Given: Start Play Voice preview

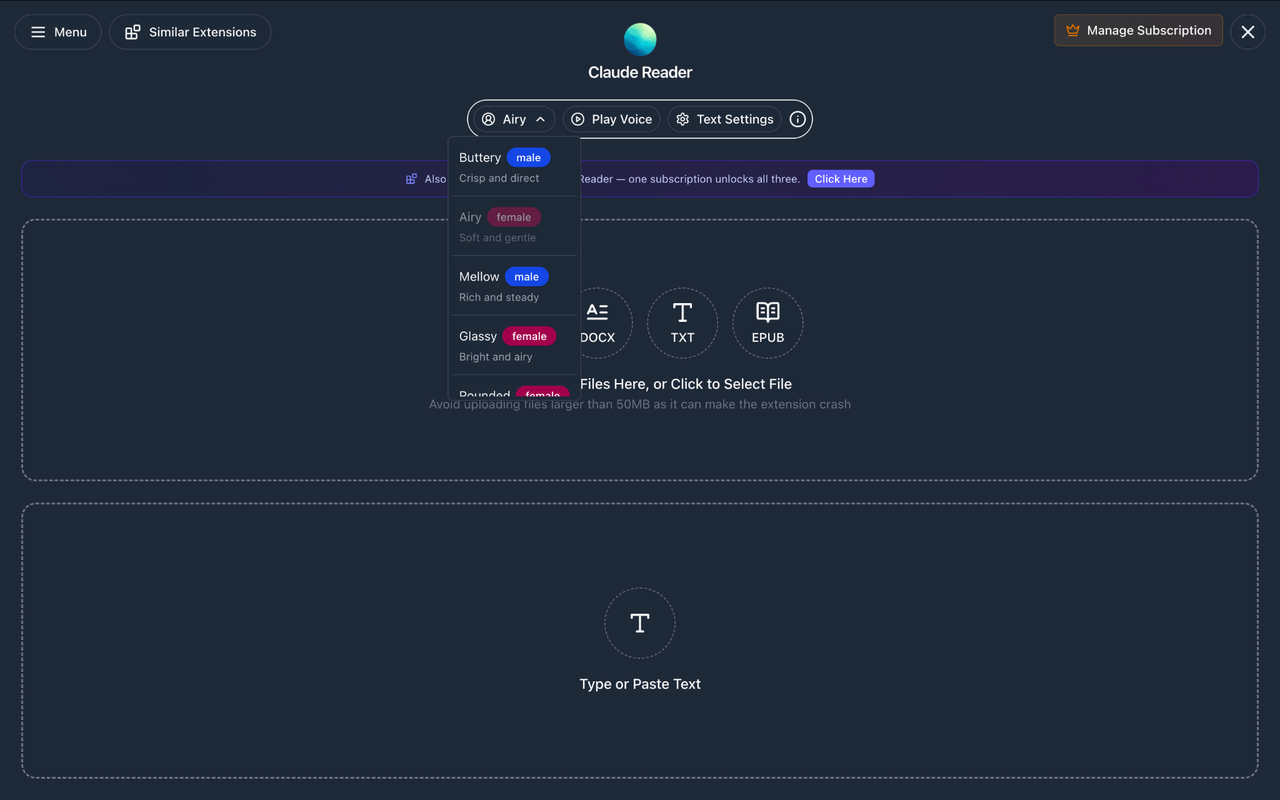Looking at the screenshot, I should click(x=611, y=119).
